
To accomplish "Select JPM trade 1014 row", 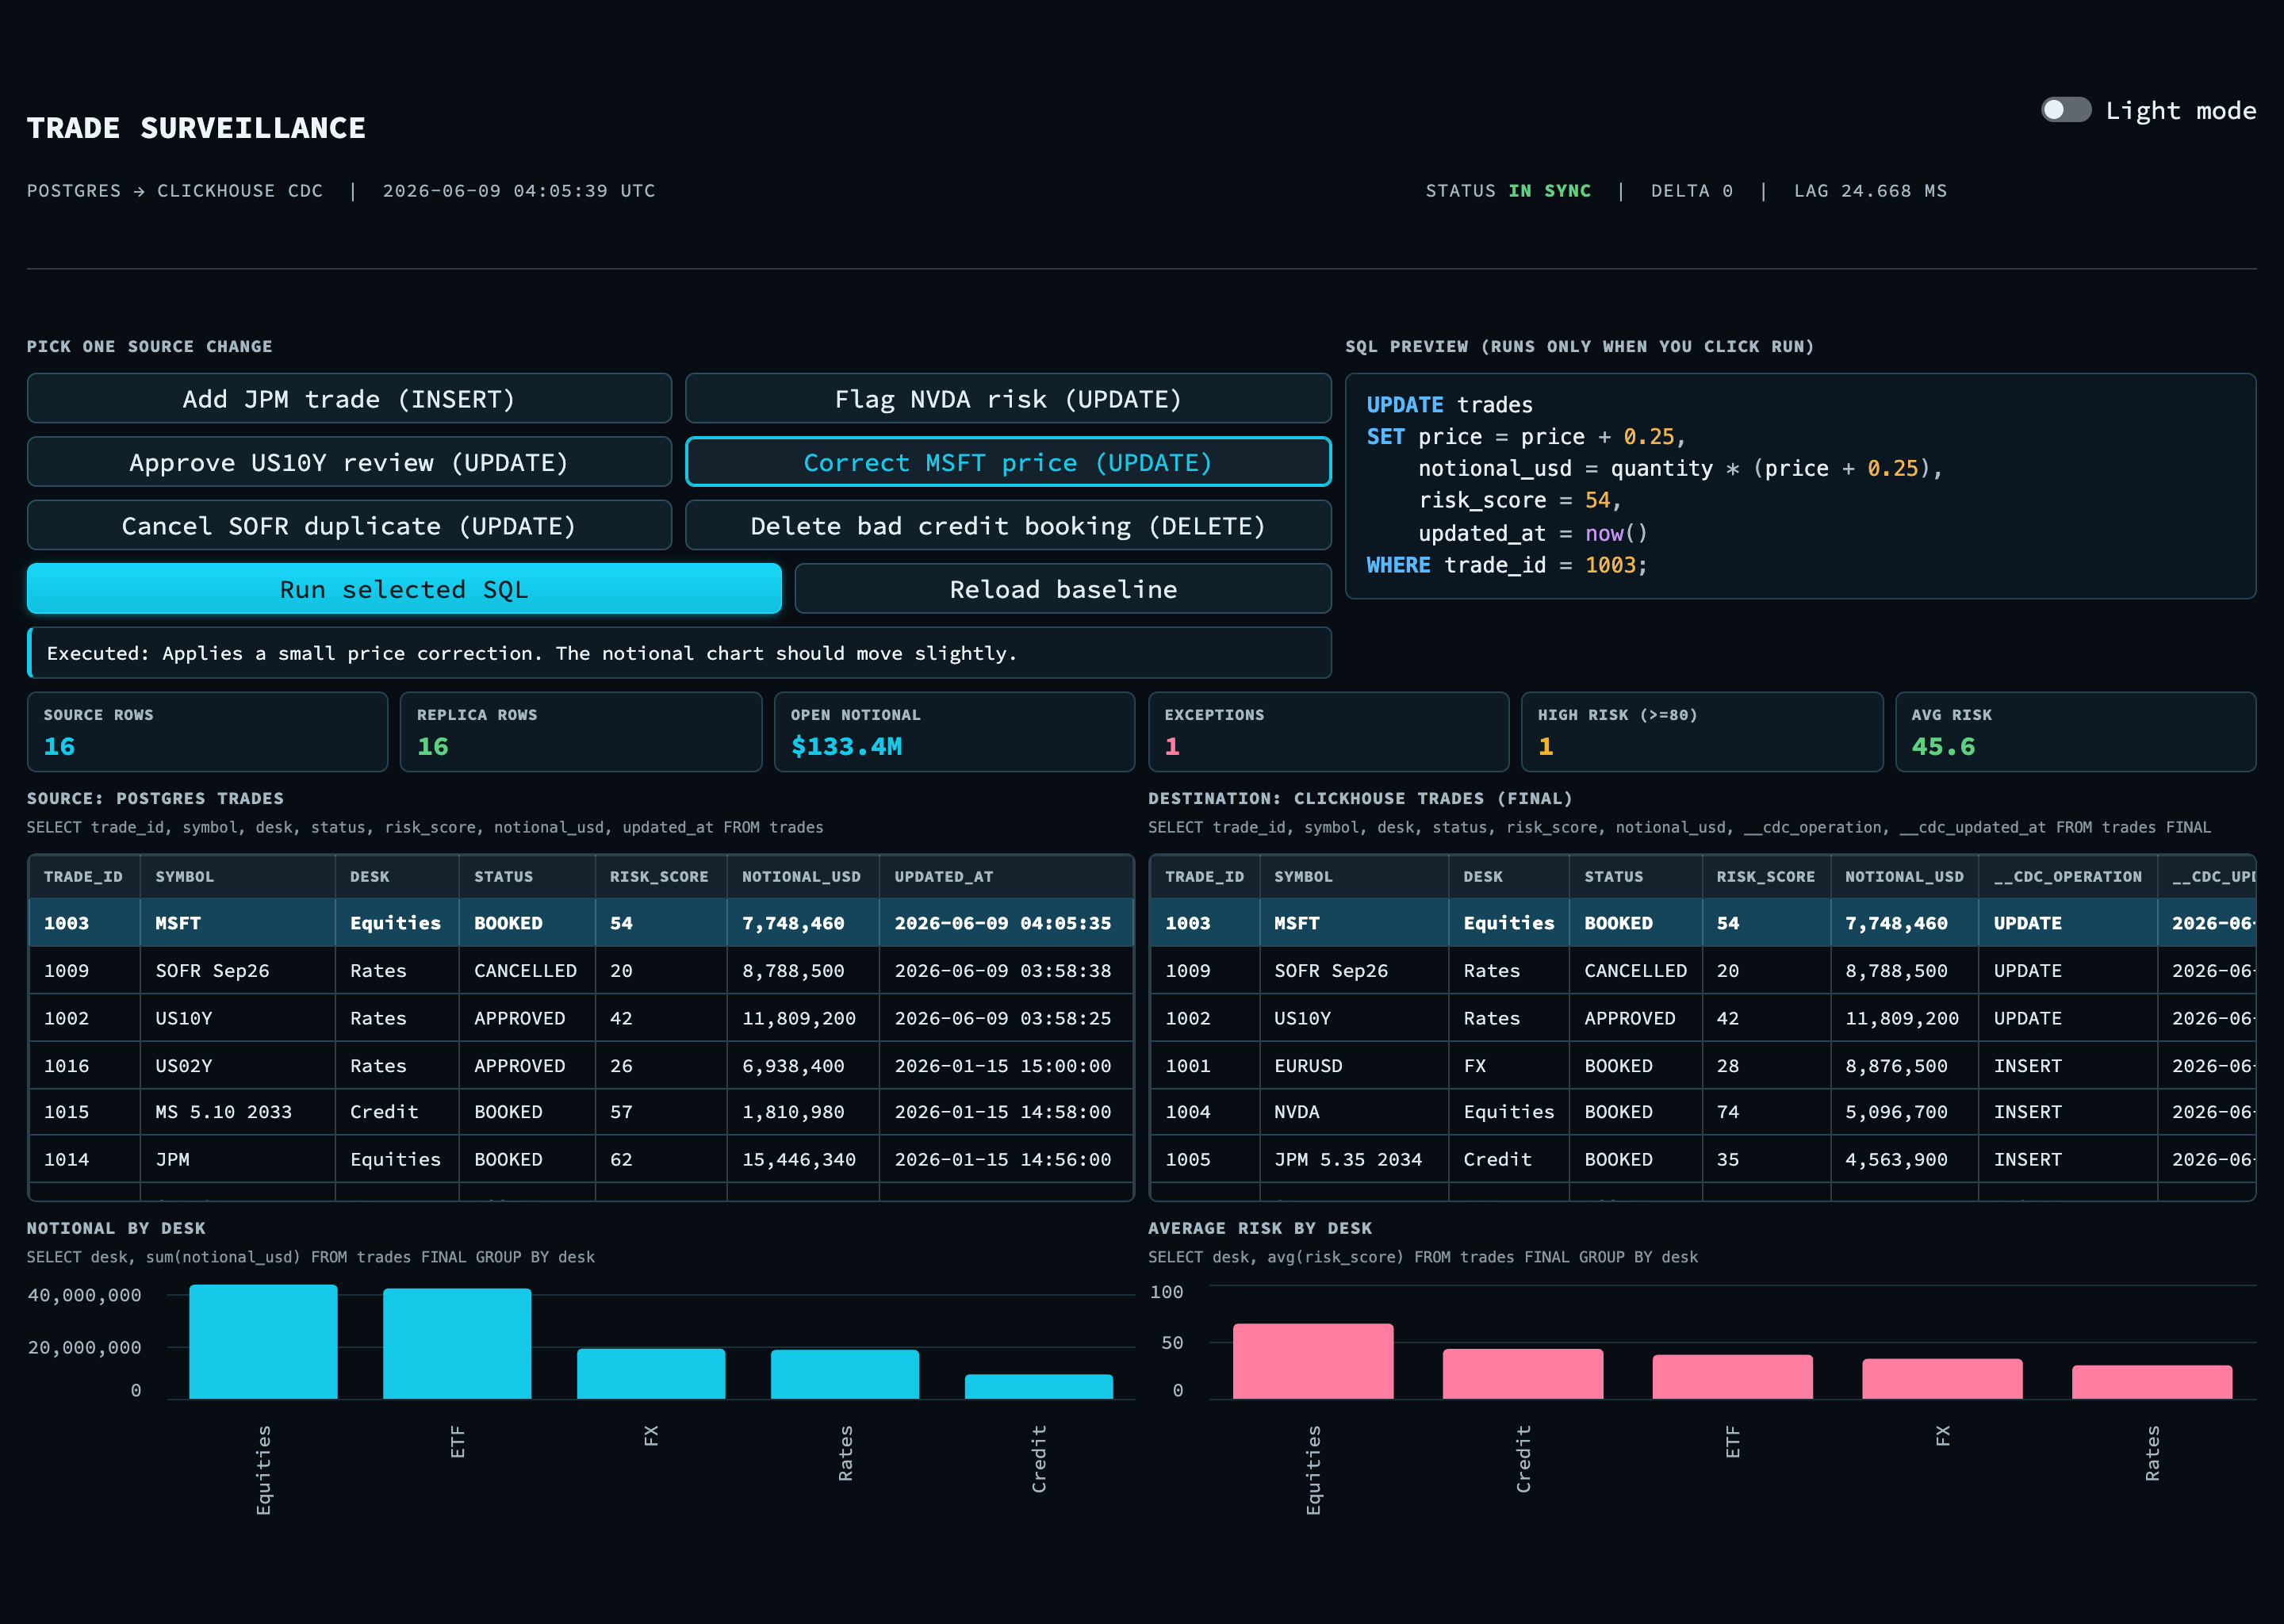I will [581, 1160].
